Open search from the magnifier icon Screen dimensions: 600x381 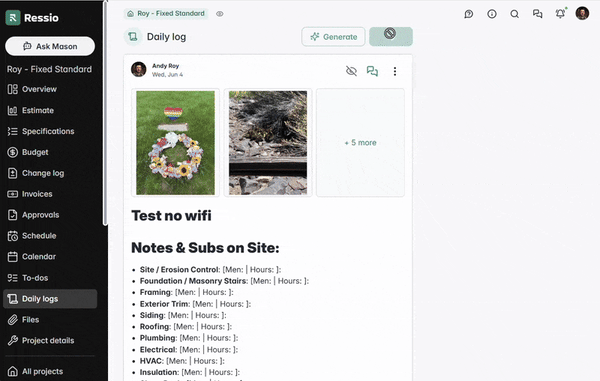[x=515, y=14]
